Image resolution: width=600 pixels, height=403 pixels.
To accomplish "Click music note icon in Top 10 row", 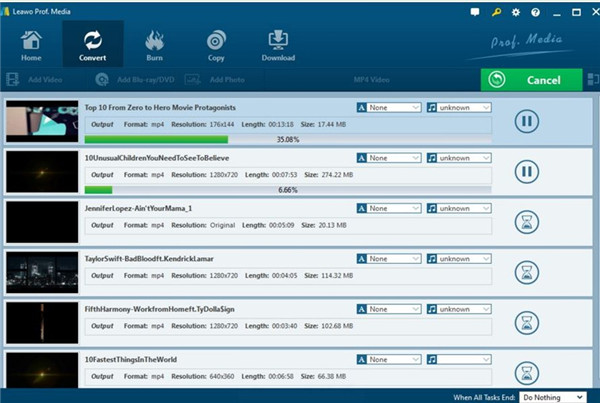I will pyautogui.click(x=432, y=108).
